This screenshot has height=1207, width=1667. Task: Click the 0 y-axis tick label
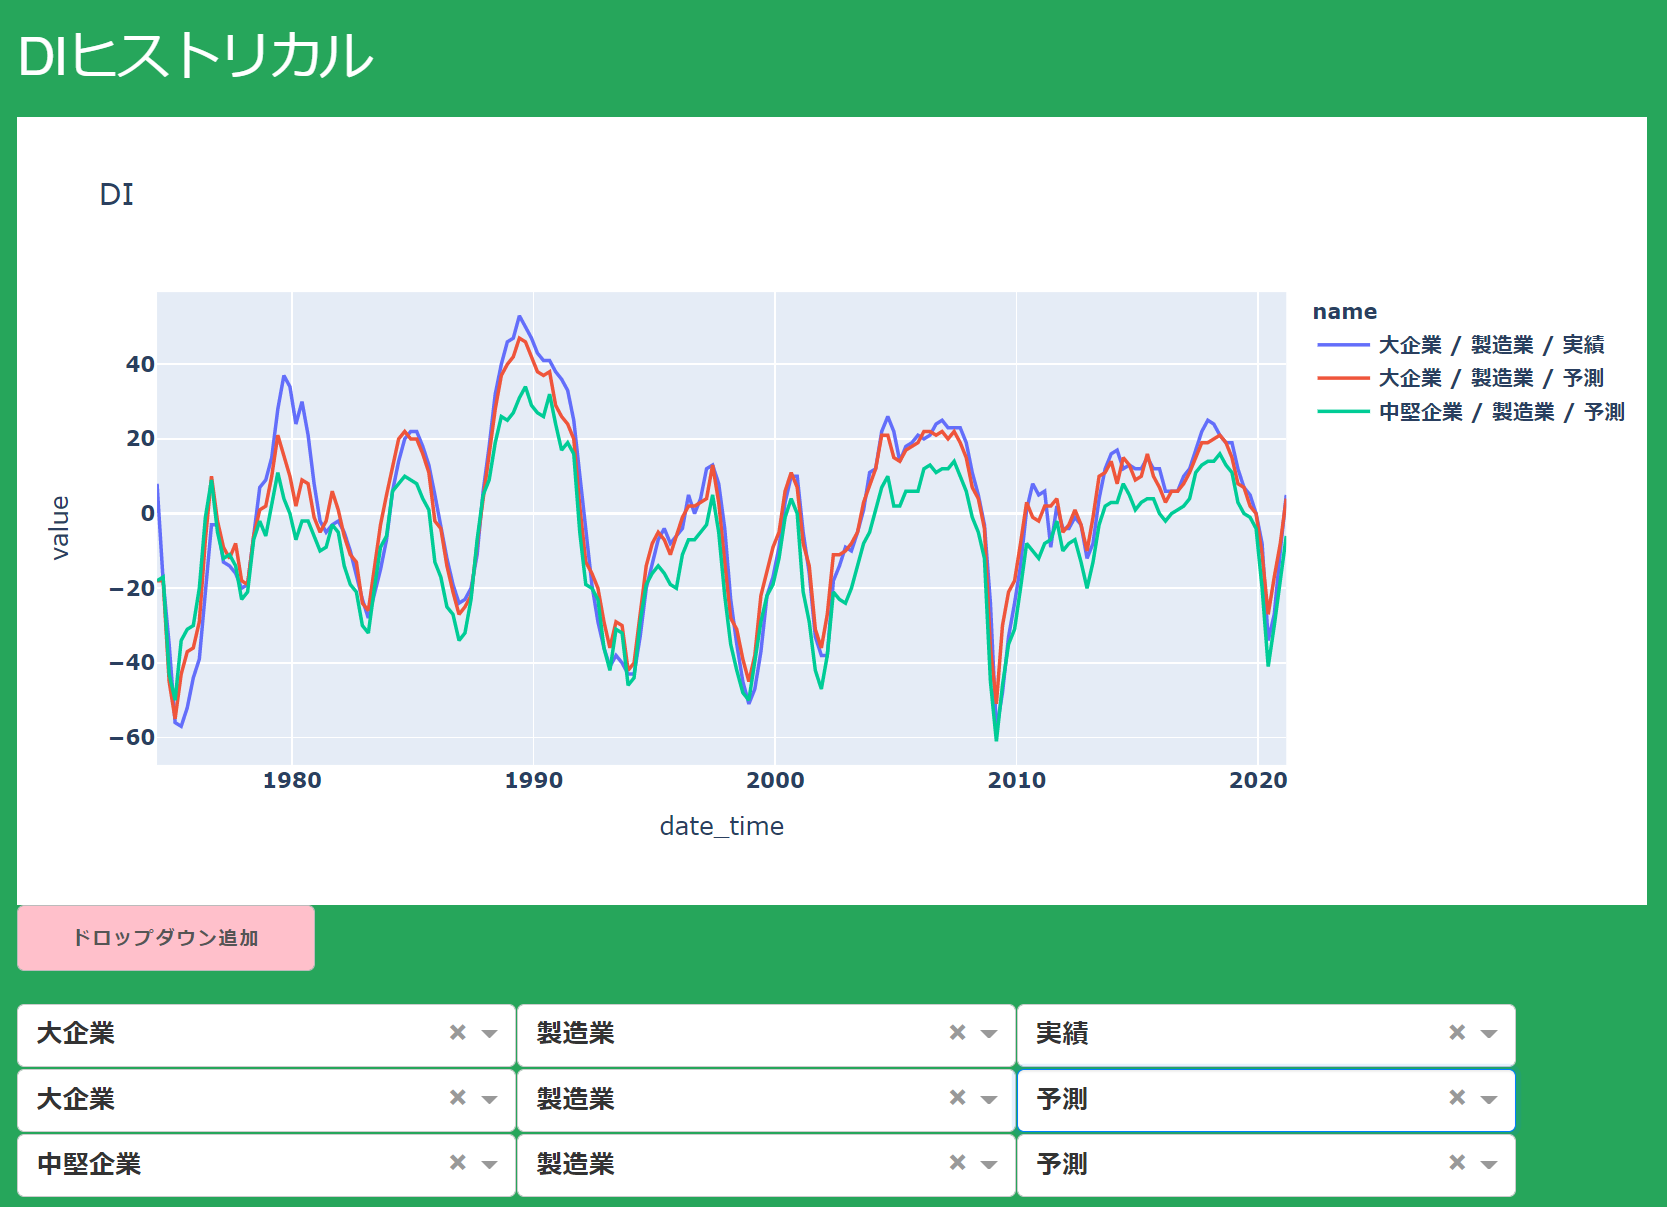[x=148, y=514]
